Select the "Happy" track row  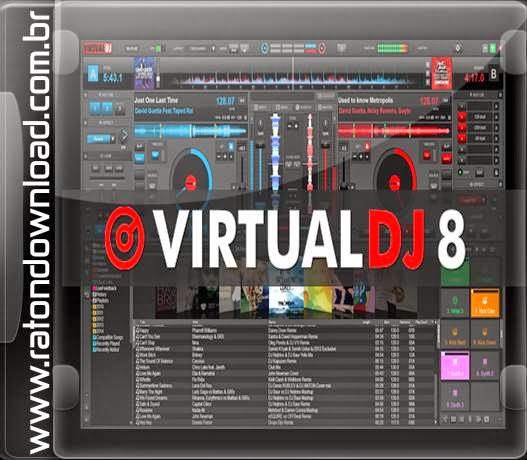[285, 331]
